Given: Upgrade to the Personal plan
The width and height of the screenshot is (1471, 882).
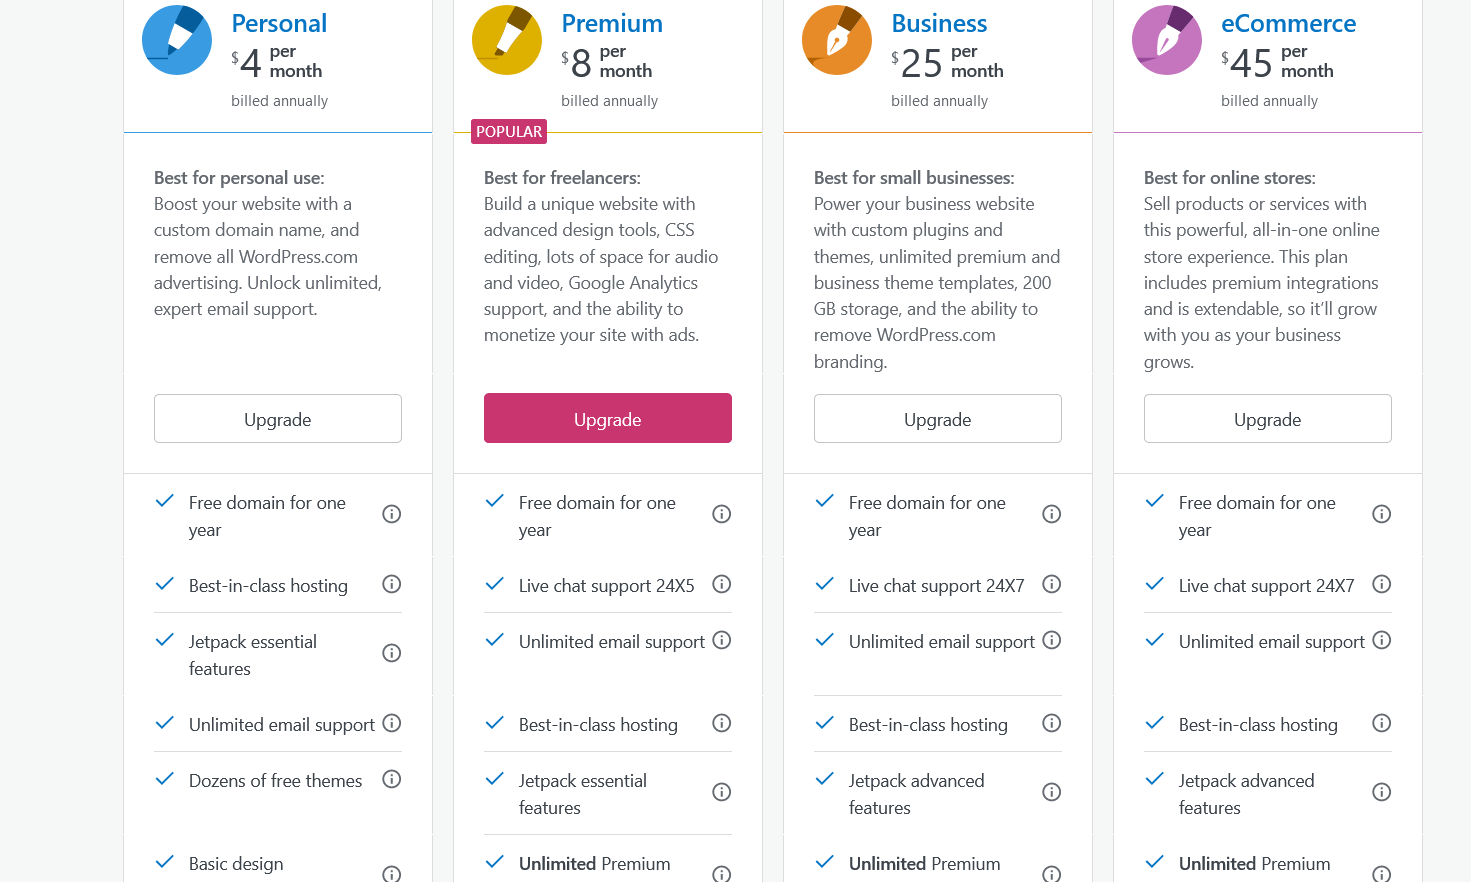Looking at the screenshot, I should [x=278, y=419].
